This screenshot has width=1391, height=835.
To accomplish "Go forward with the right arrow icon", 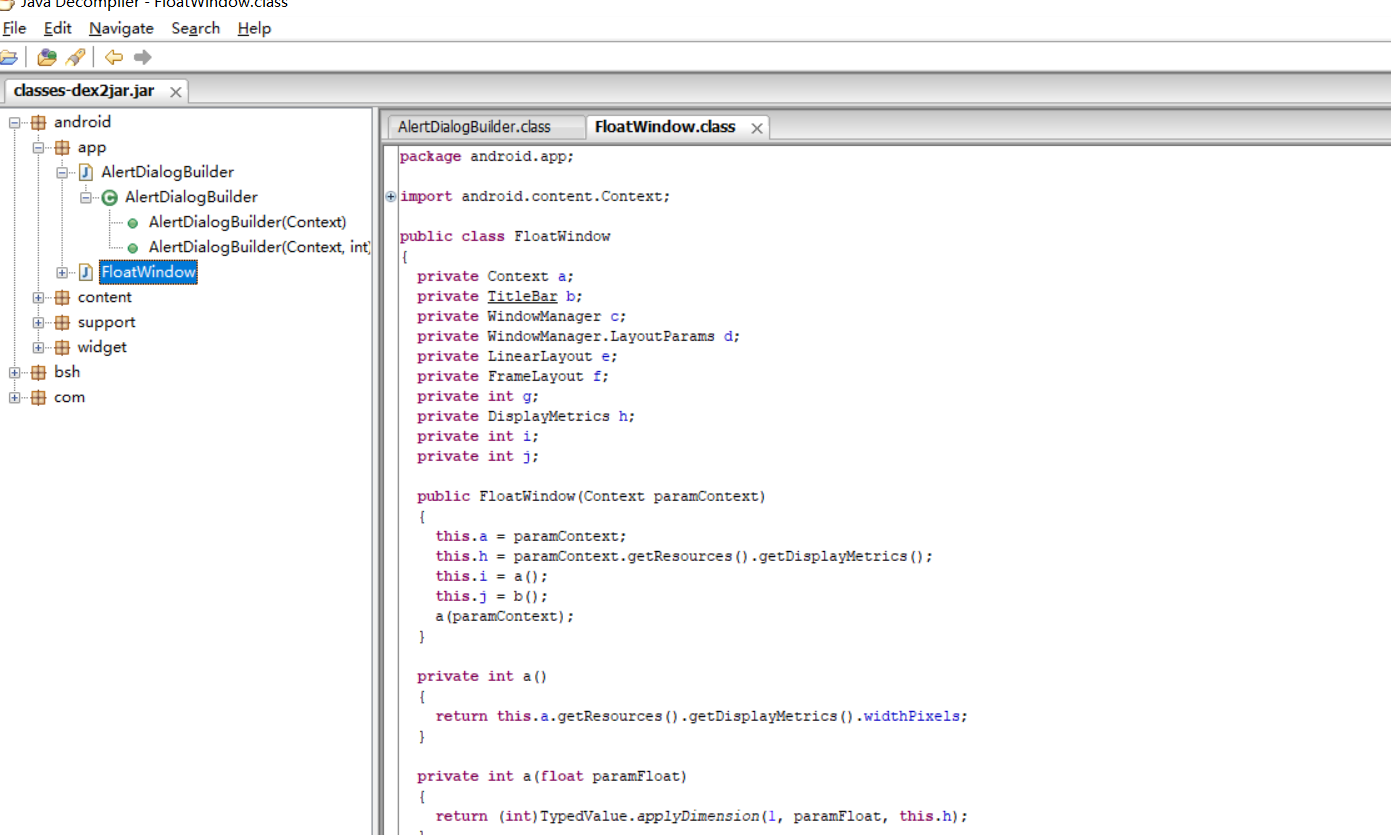I will pos(142,57).
